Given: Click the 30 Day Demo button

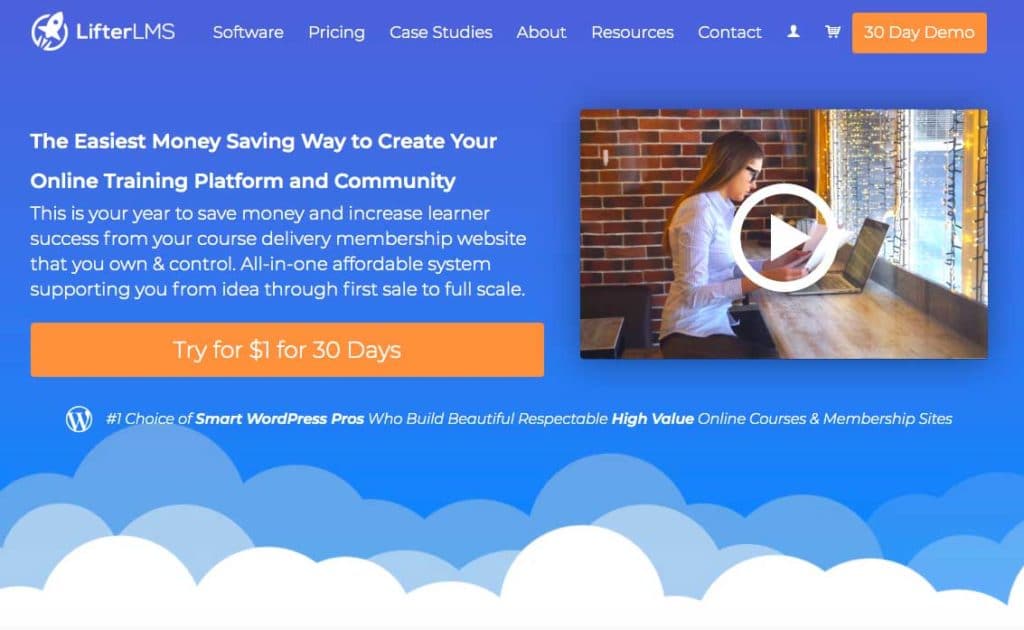Looking at the screenshot, I should click(x=919, y=33).
